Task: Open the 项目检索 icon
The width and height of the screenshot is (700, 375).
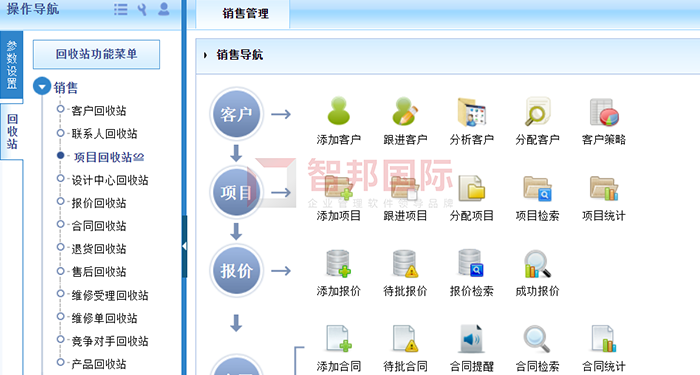Action: (538, 188)
